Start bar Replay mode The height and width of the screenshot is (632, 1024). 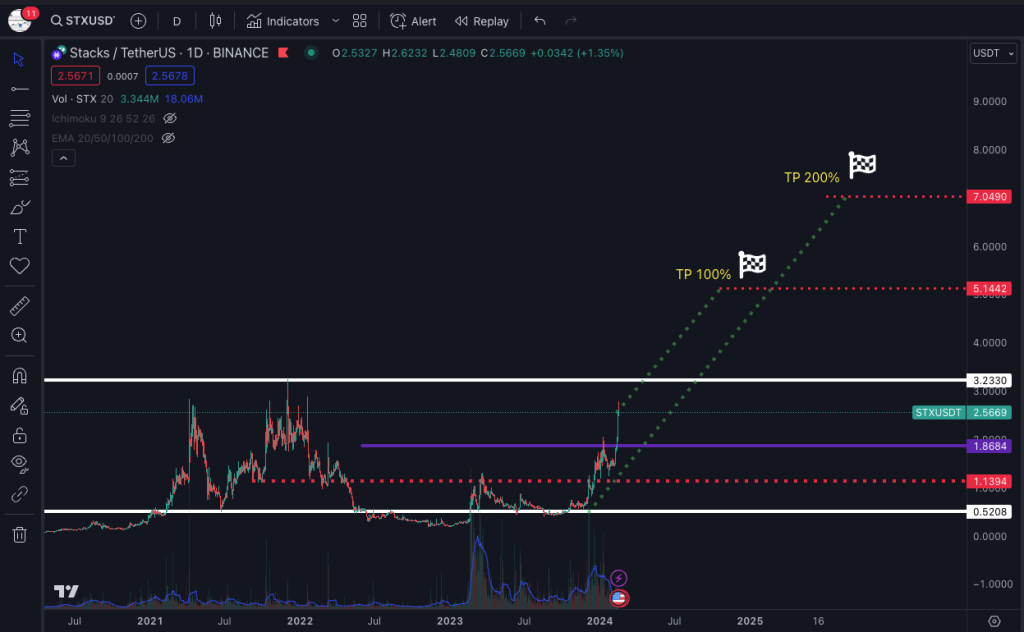pos(481,21)
